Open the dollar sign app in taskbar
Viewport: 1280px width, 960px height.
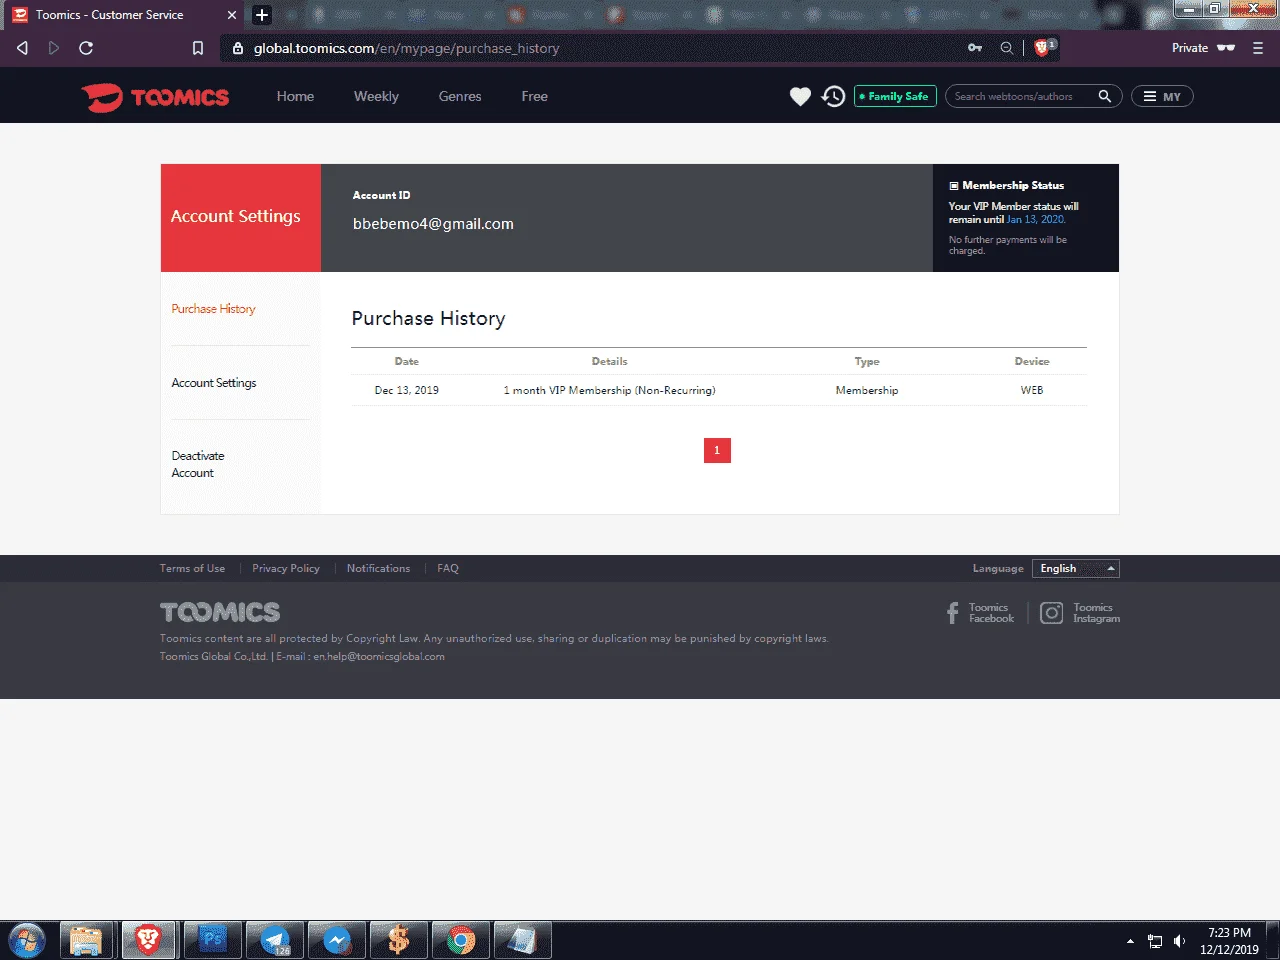(399, 941)
